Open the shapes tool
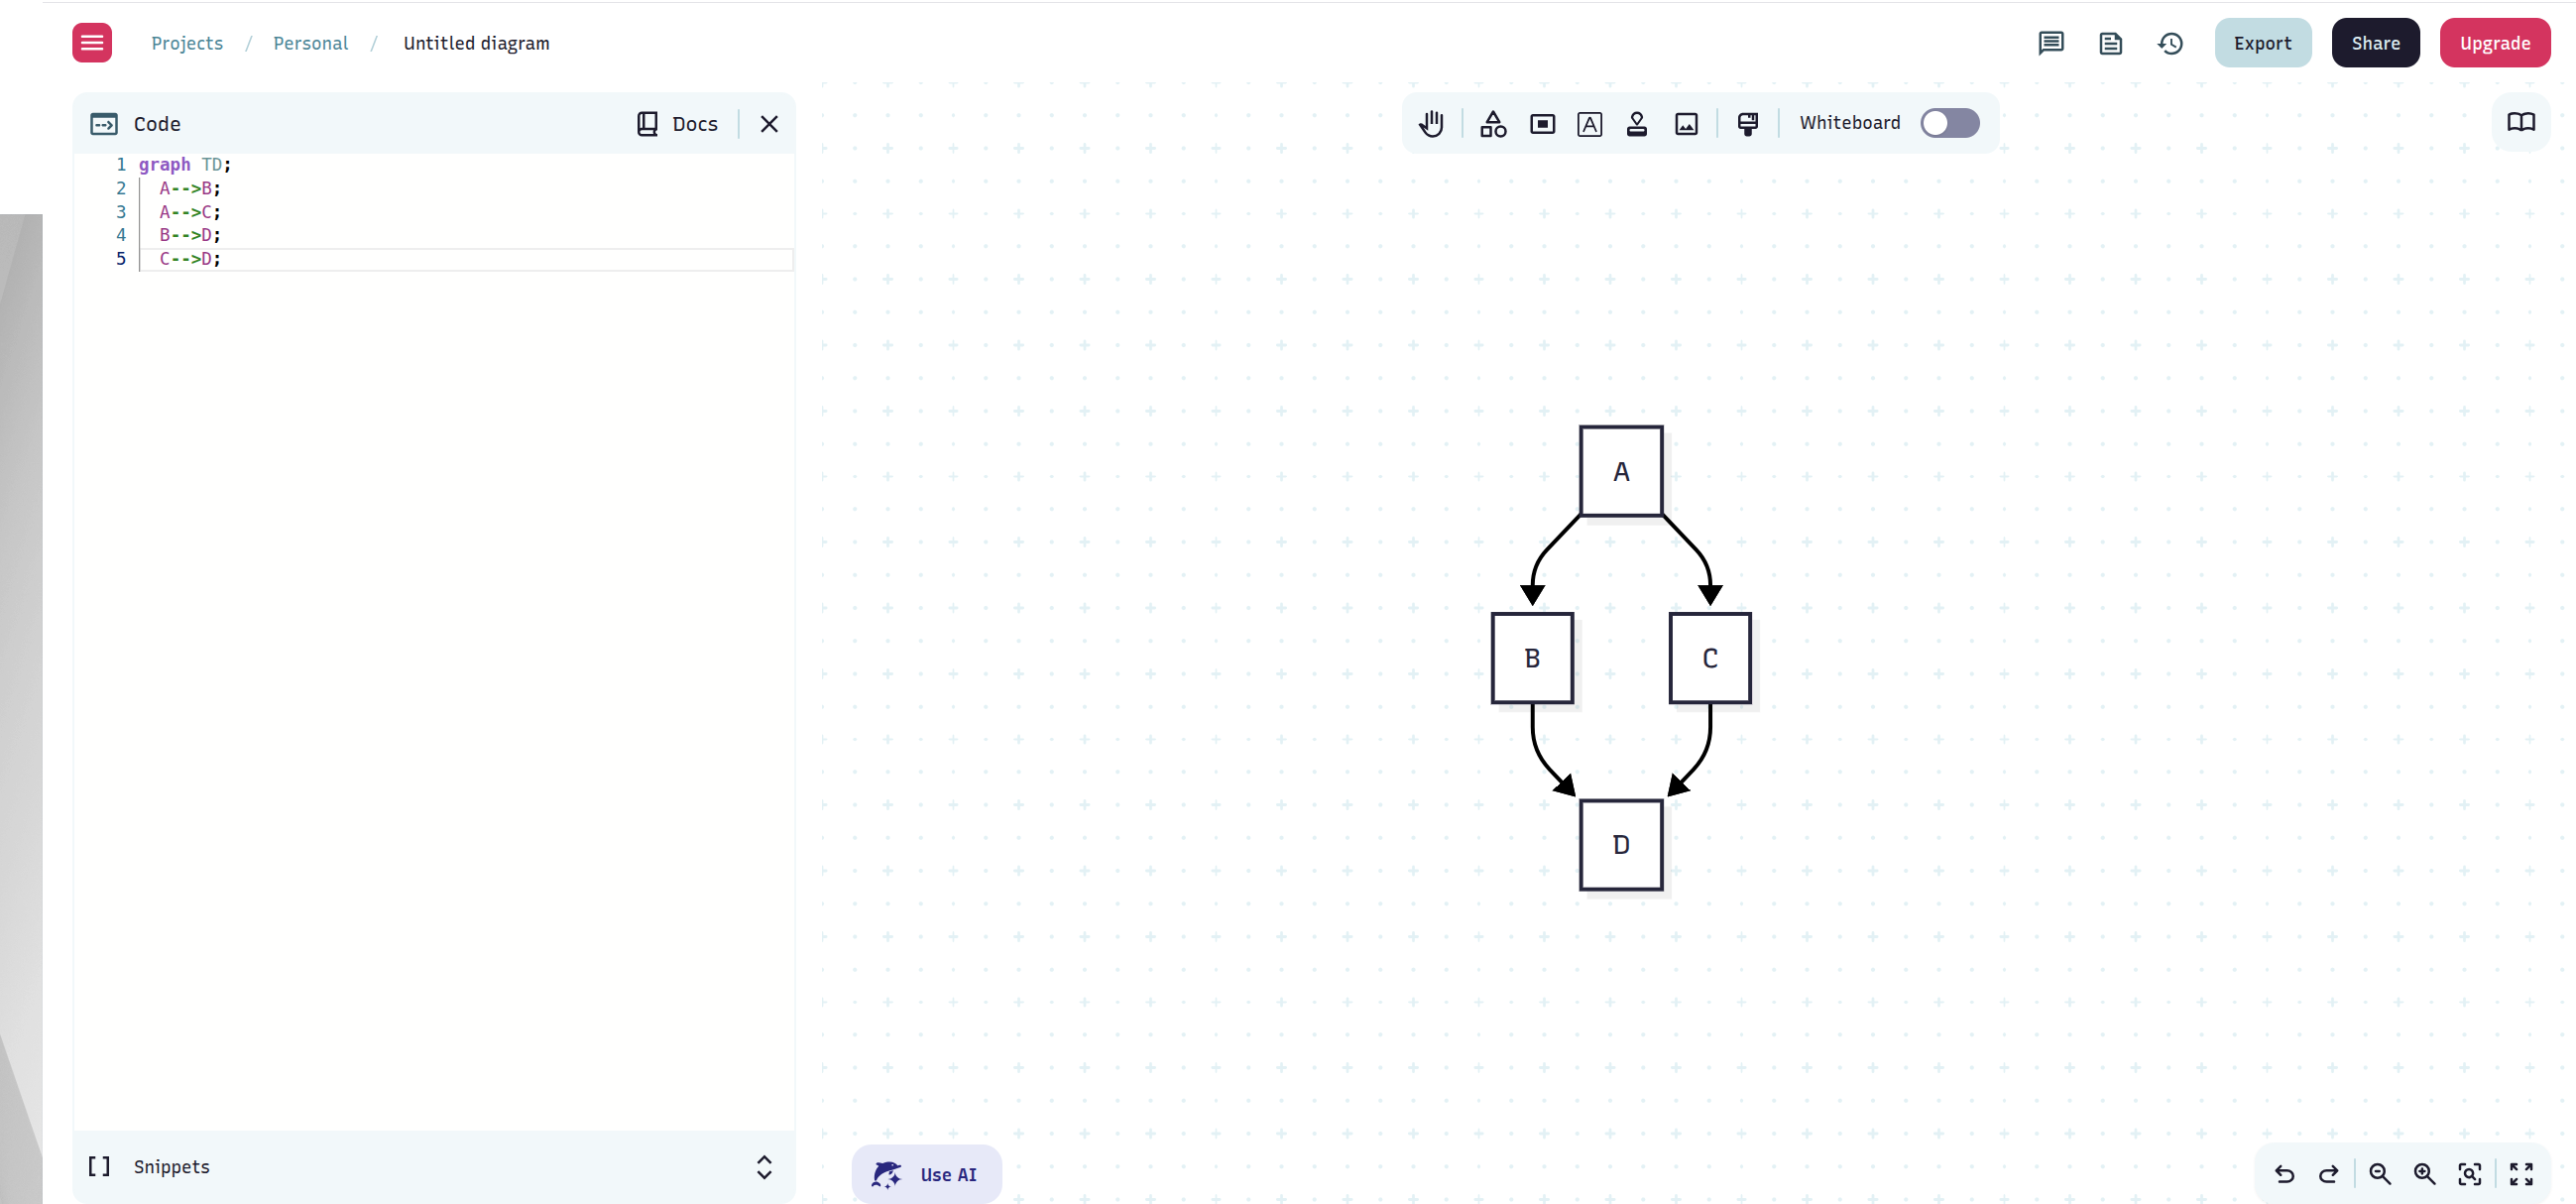Screen dimensions: 2576x1204 pos(1492,123)
